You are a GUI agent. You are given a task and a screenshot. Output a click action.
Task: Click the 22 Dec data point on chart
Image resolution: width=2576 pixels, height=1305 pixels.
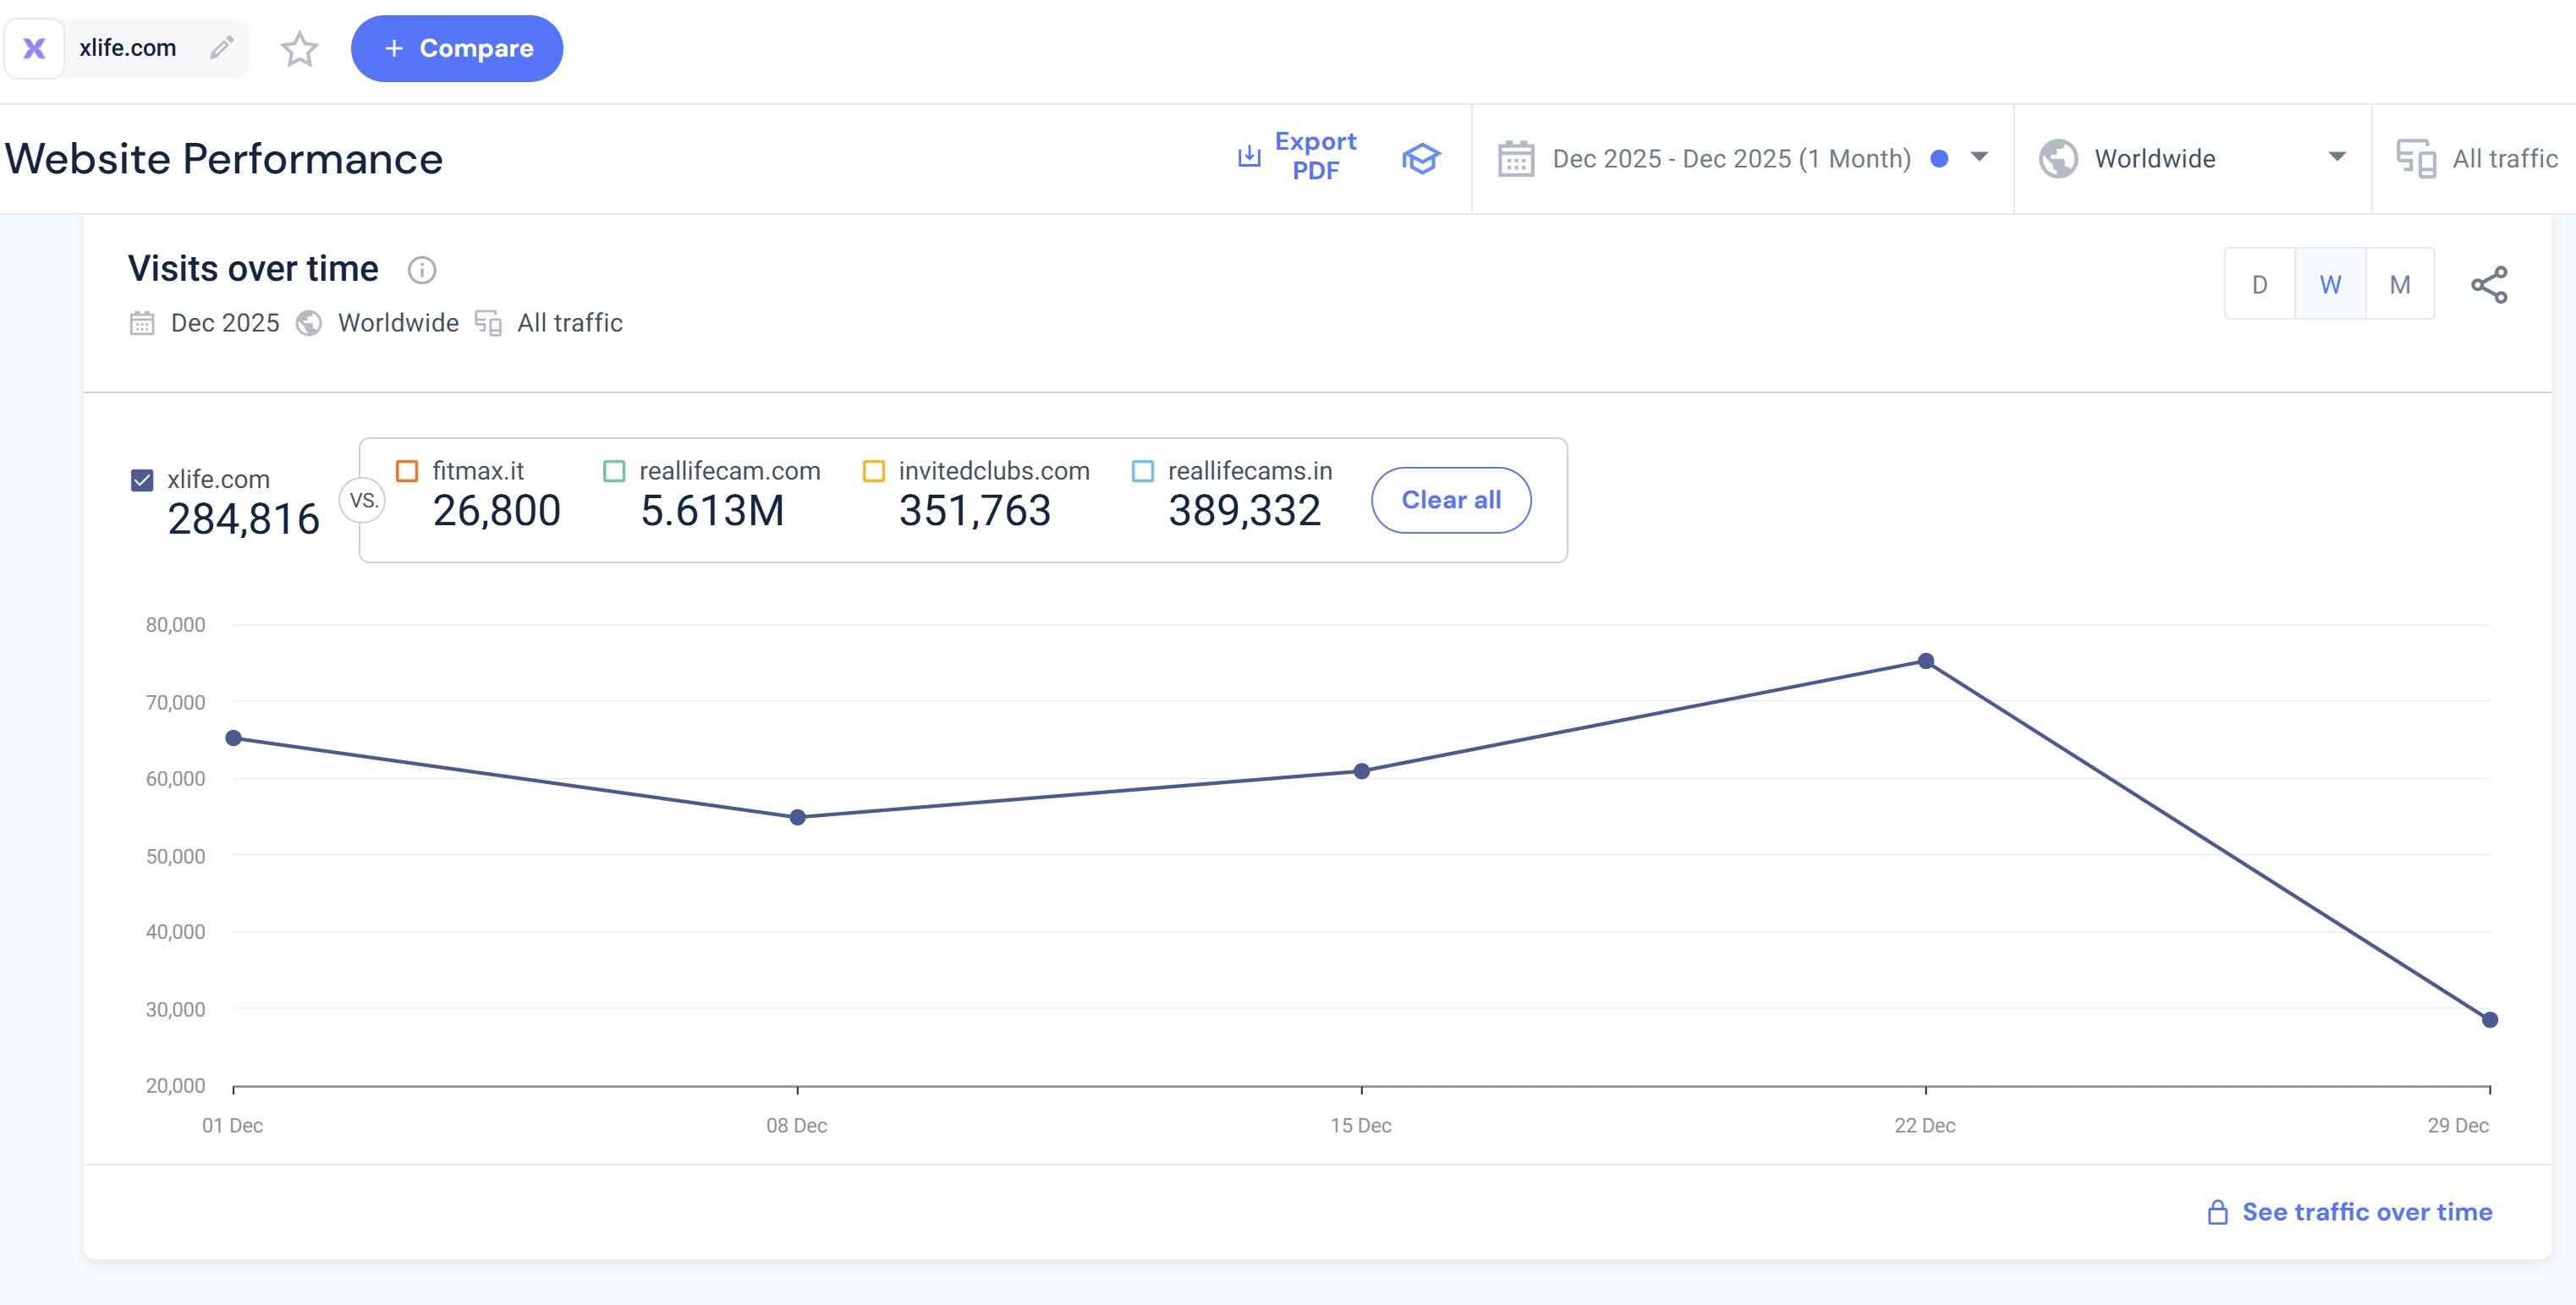coord(1925,661)
